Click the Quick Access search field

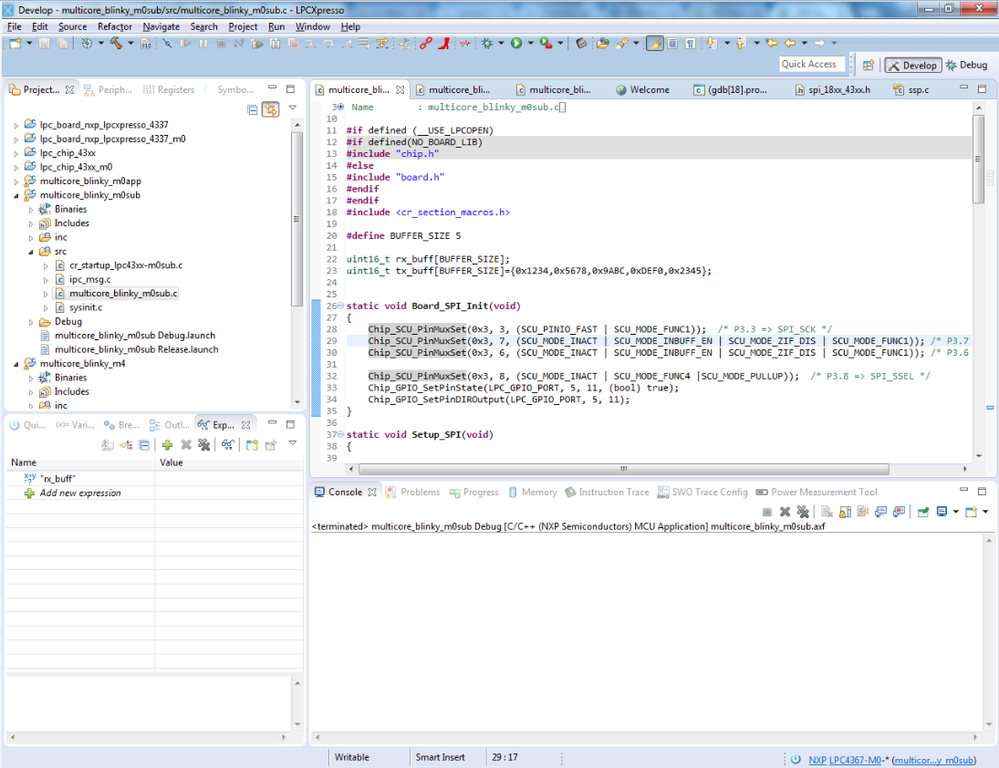pyautogui.click(x=813, y=64)
